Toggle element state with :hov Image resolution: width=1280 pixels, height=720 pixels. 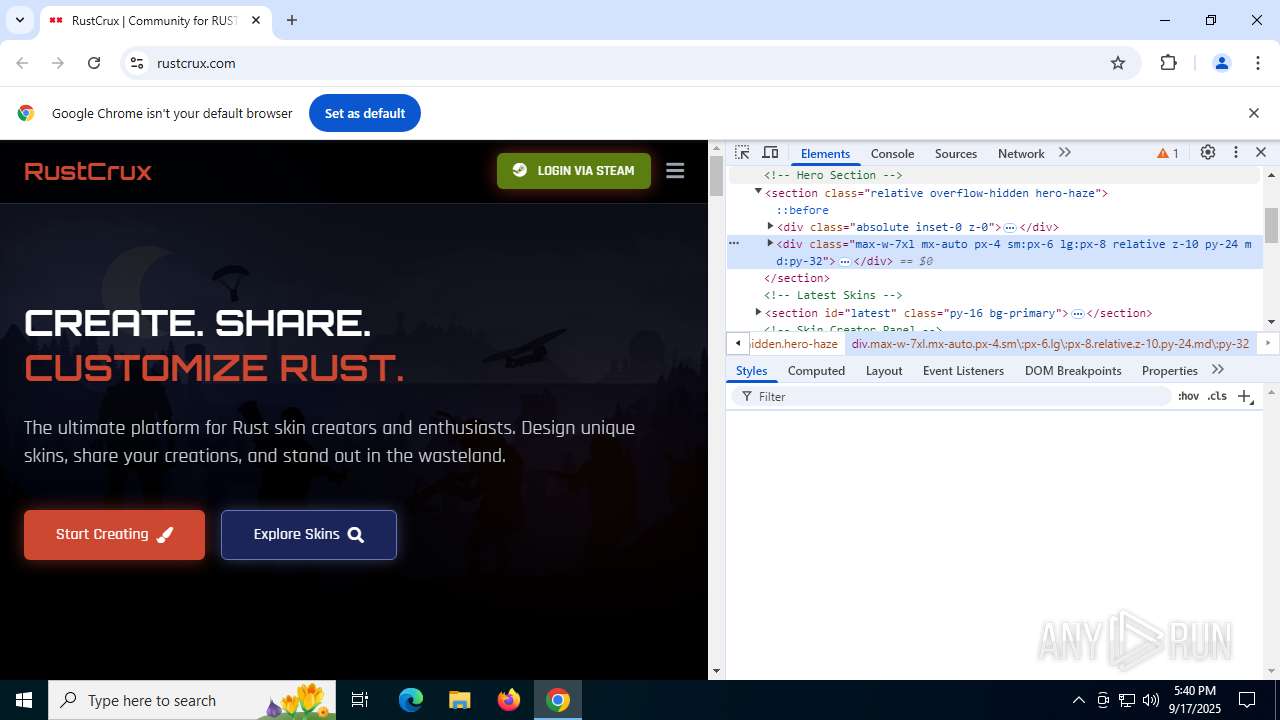tap(1188, 397)
